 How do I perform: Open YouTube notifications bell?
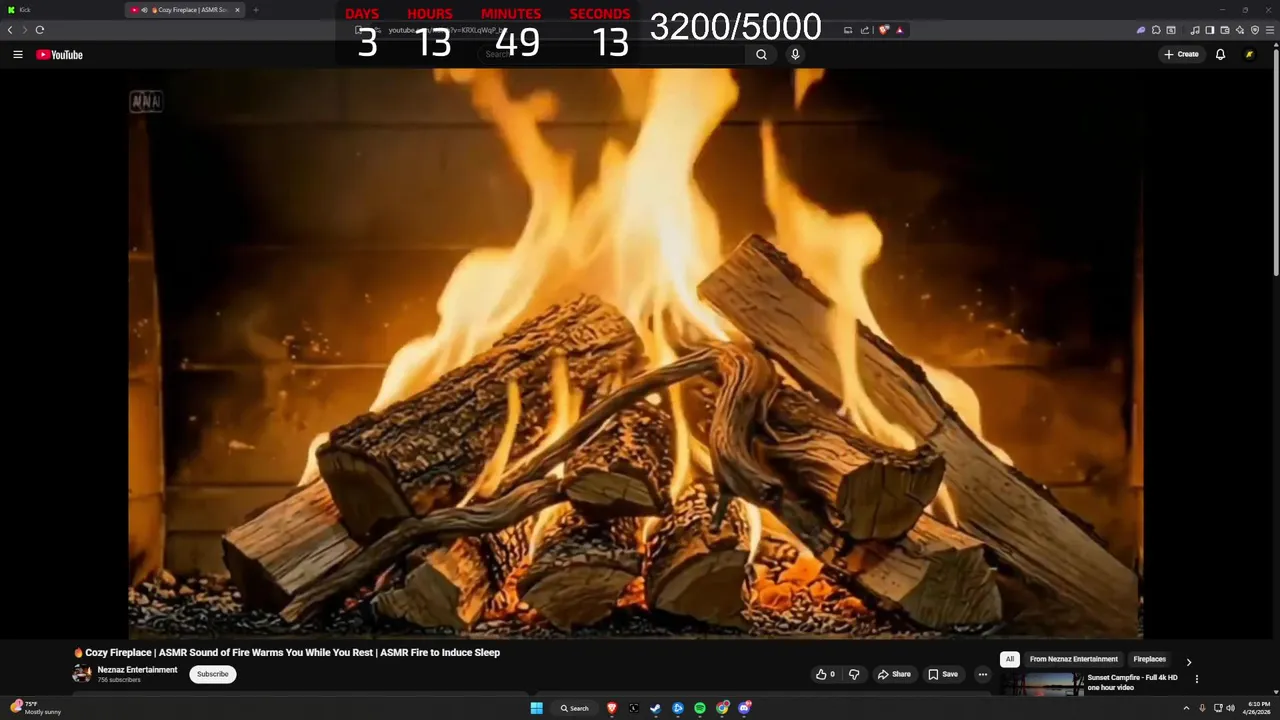coord(1220,55)
